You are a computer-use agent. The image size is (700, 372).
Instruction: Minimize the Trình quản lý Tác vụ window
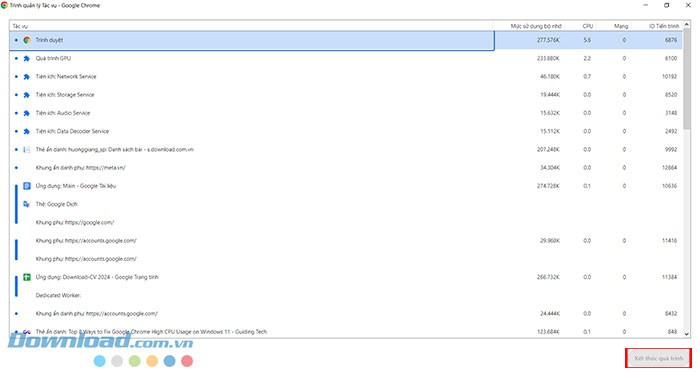coord(646,5)
